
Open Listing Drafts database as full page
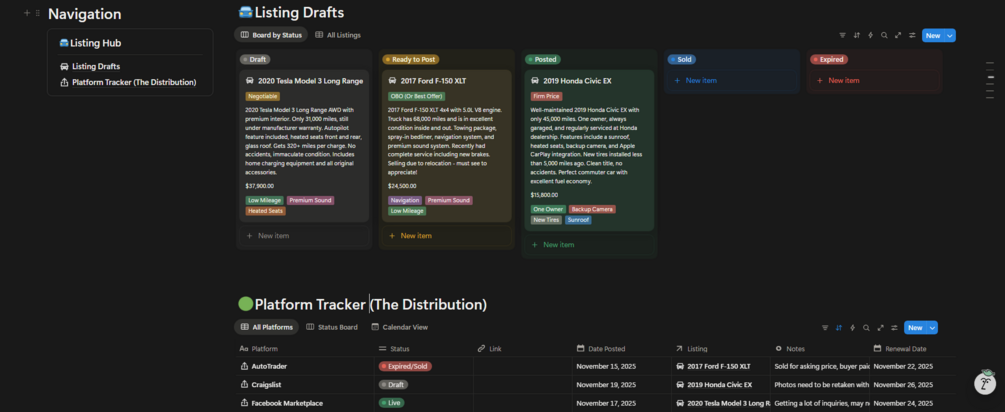coord(898,35)
